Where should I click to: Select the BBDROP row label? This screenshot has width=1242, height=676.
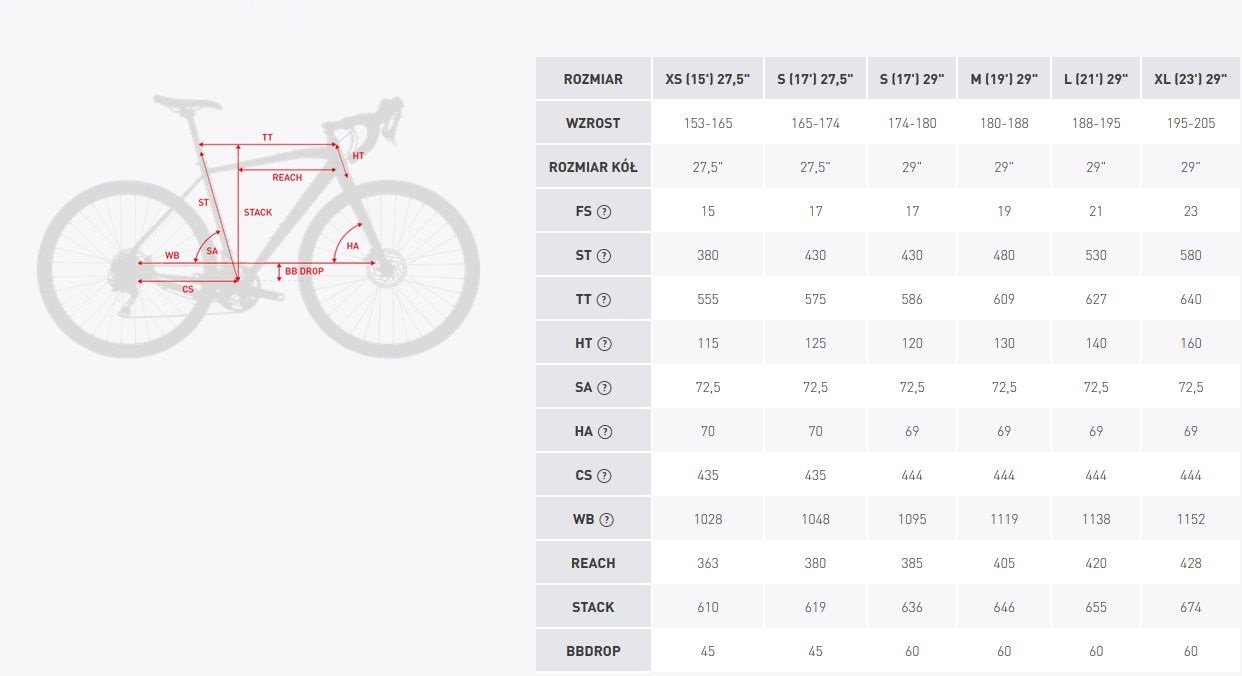[593, 651]
